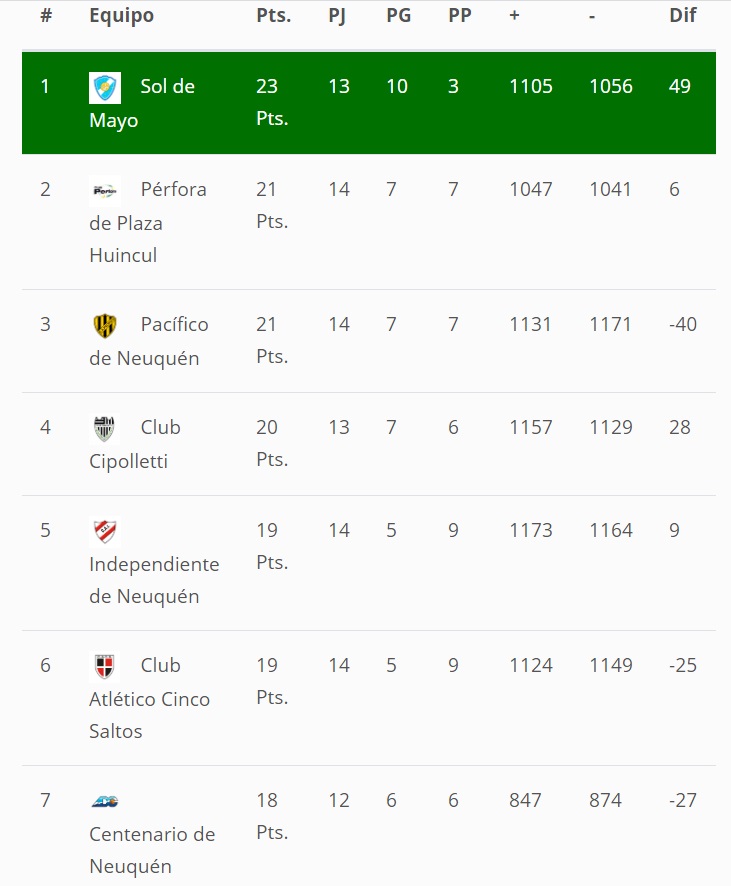Click the # position column header
Image resolution: width=731 pixels, height=886 pixels.
pyautogui.click(x=45, y=16)
